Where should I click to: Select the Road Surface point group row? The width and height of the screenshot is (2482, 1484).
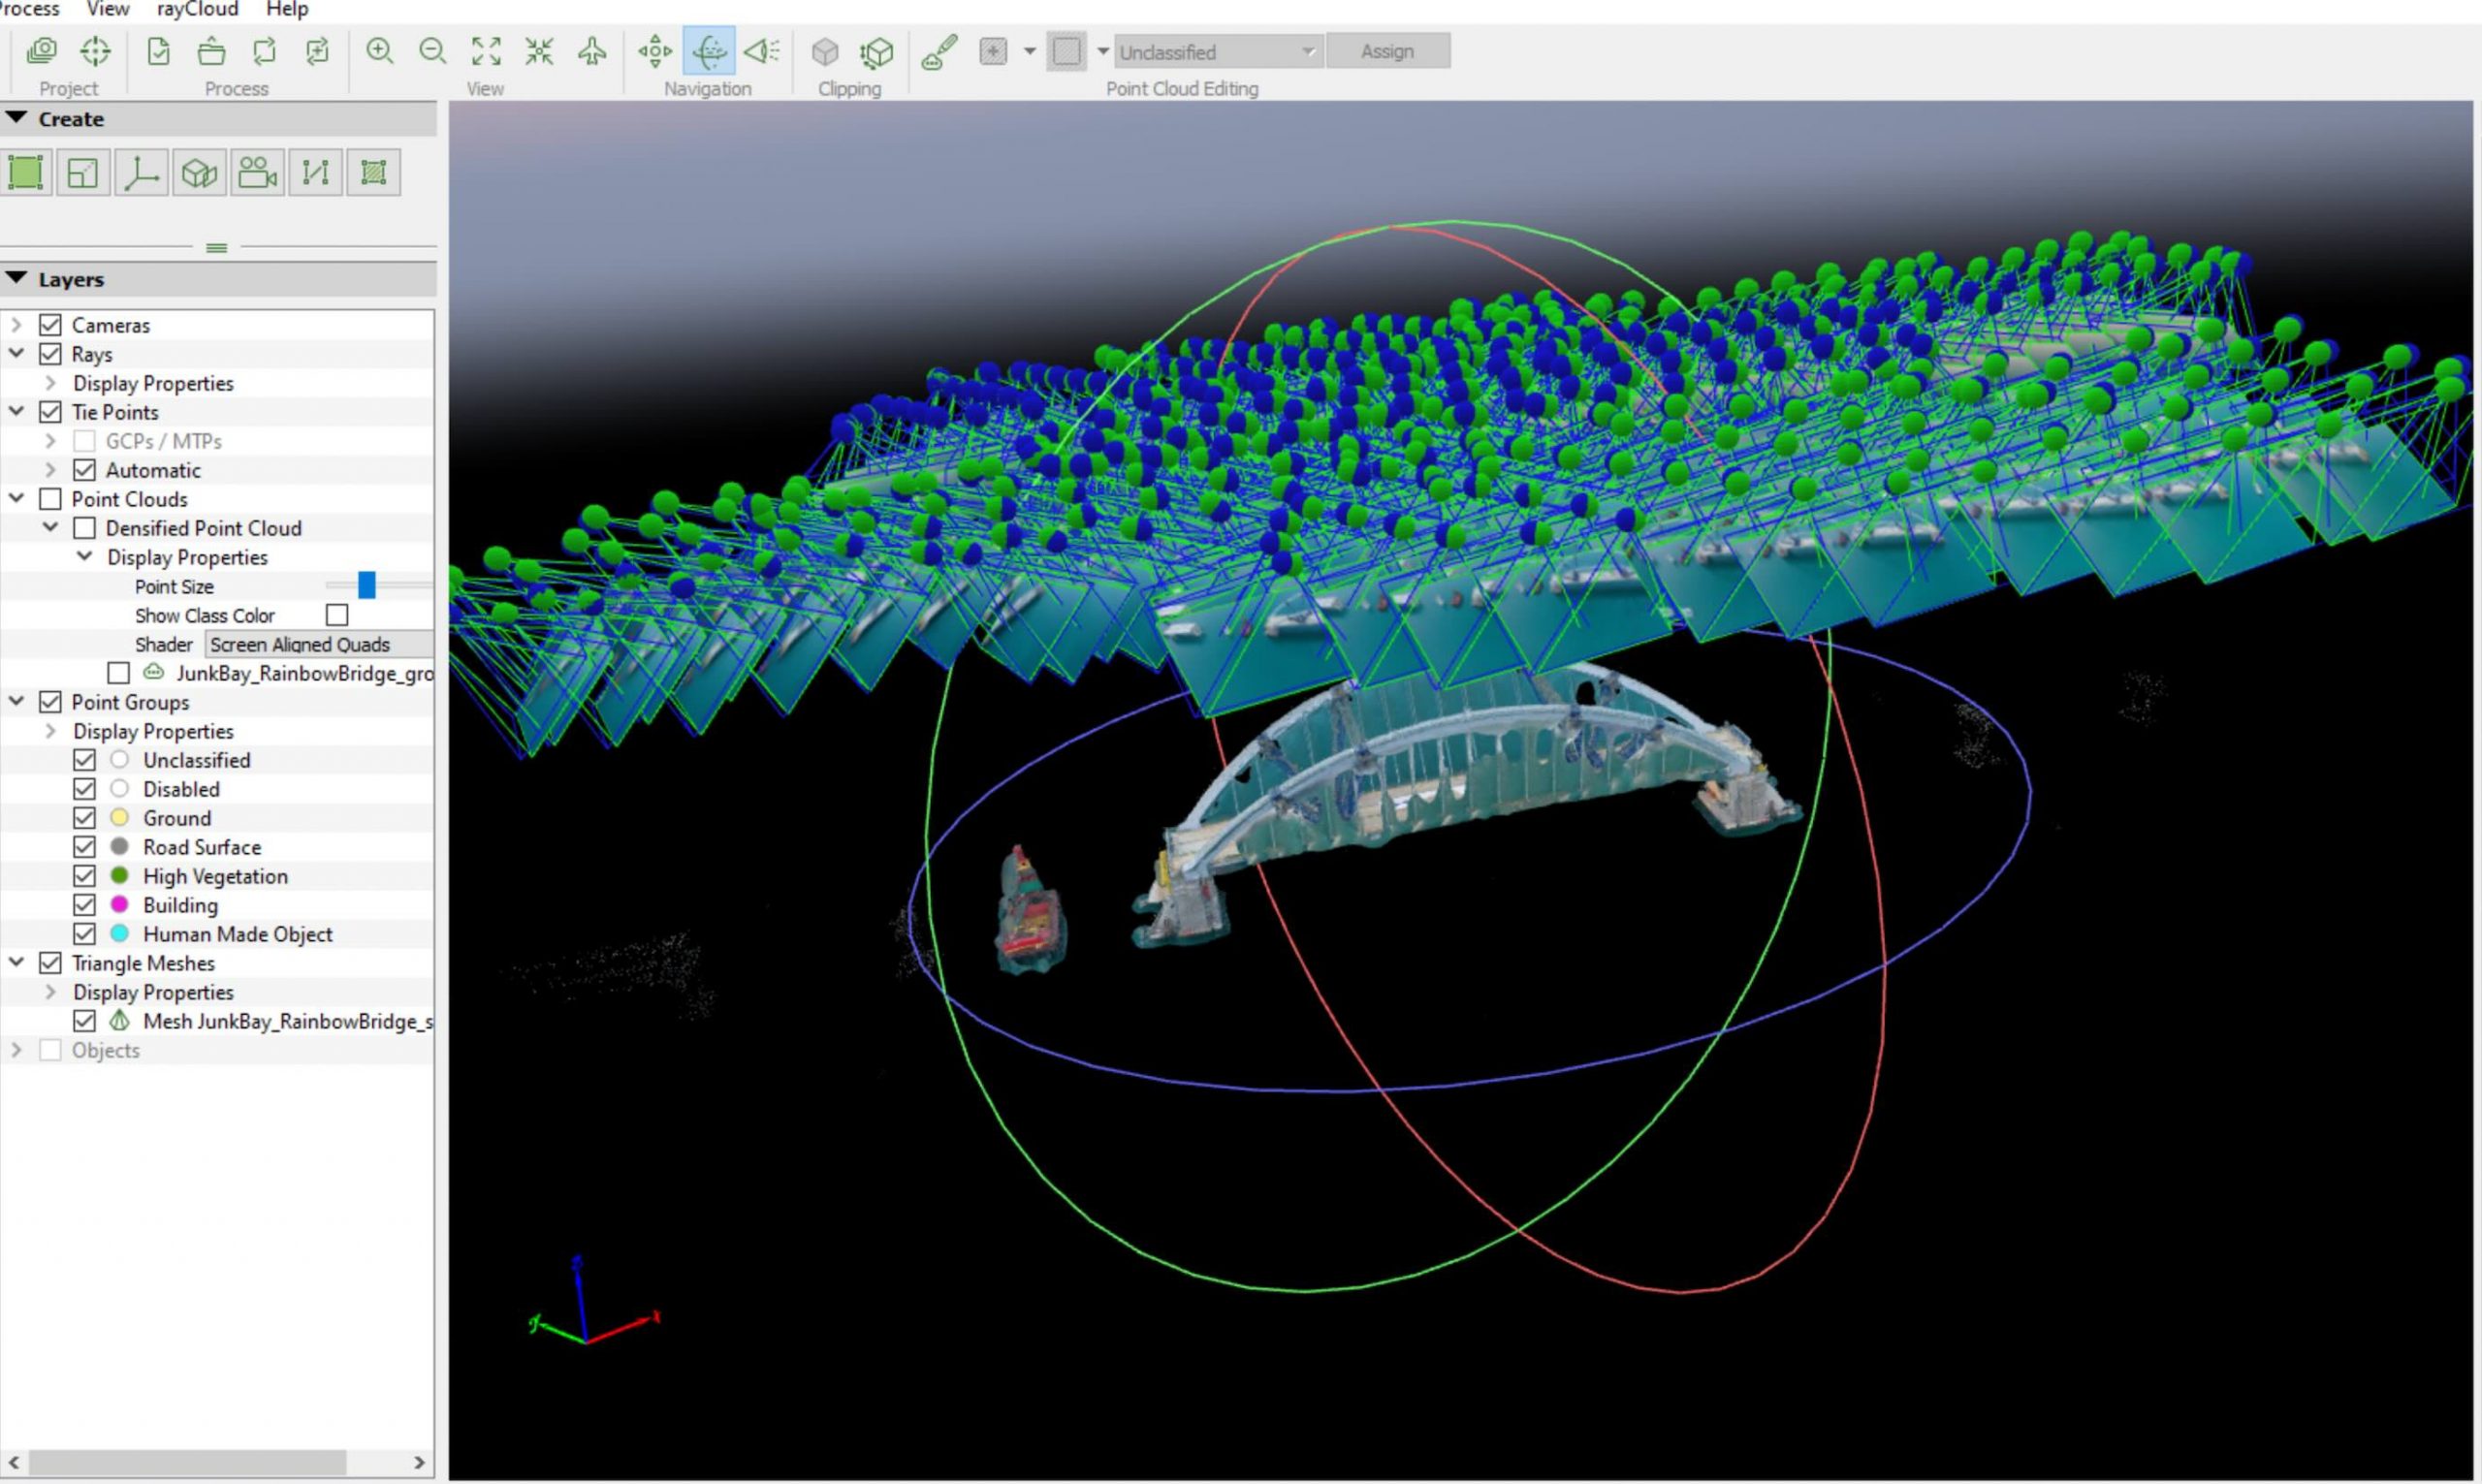(218, 847)
